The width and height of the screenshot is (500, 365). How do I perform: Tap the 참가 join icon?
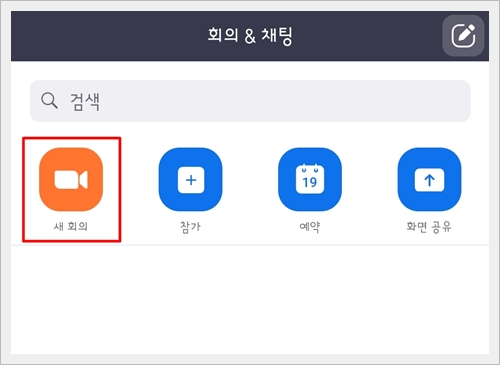click(x=190, y=179)
